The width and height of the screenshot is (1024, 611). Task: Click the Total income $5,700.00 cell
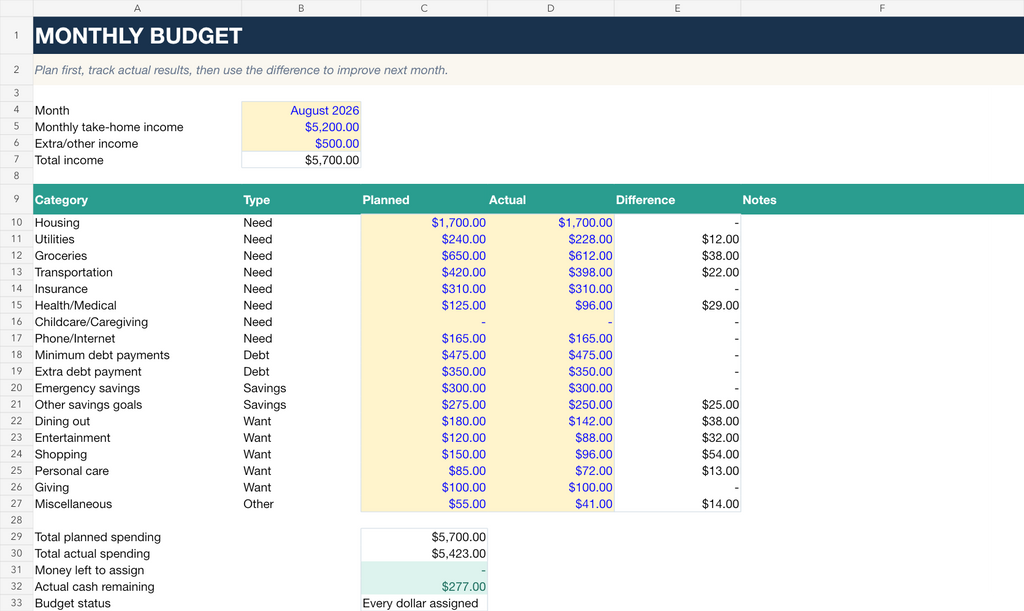coord(301,160)
